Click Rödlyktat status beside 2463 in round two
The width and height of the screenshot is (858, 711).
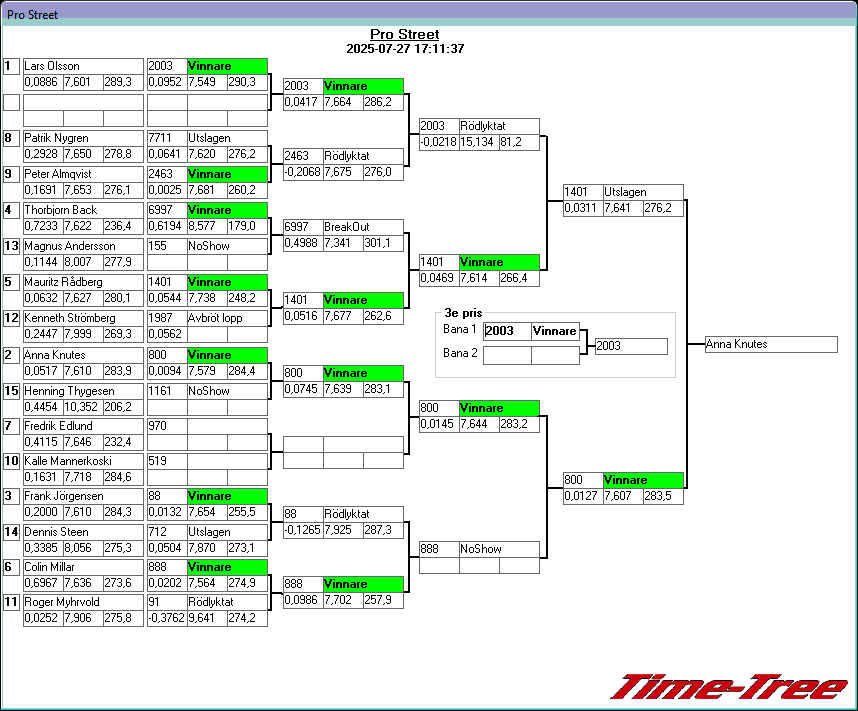(x=363, y=156)
